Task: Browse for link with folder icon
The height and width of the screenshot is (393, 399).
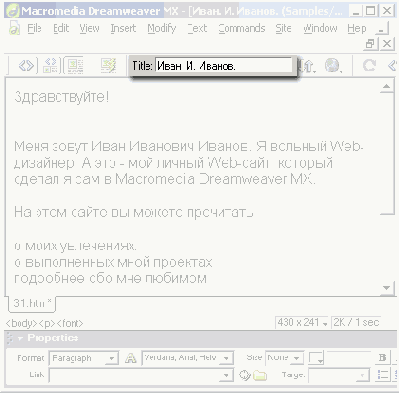Action: coord(260,376)
